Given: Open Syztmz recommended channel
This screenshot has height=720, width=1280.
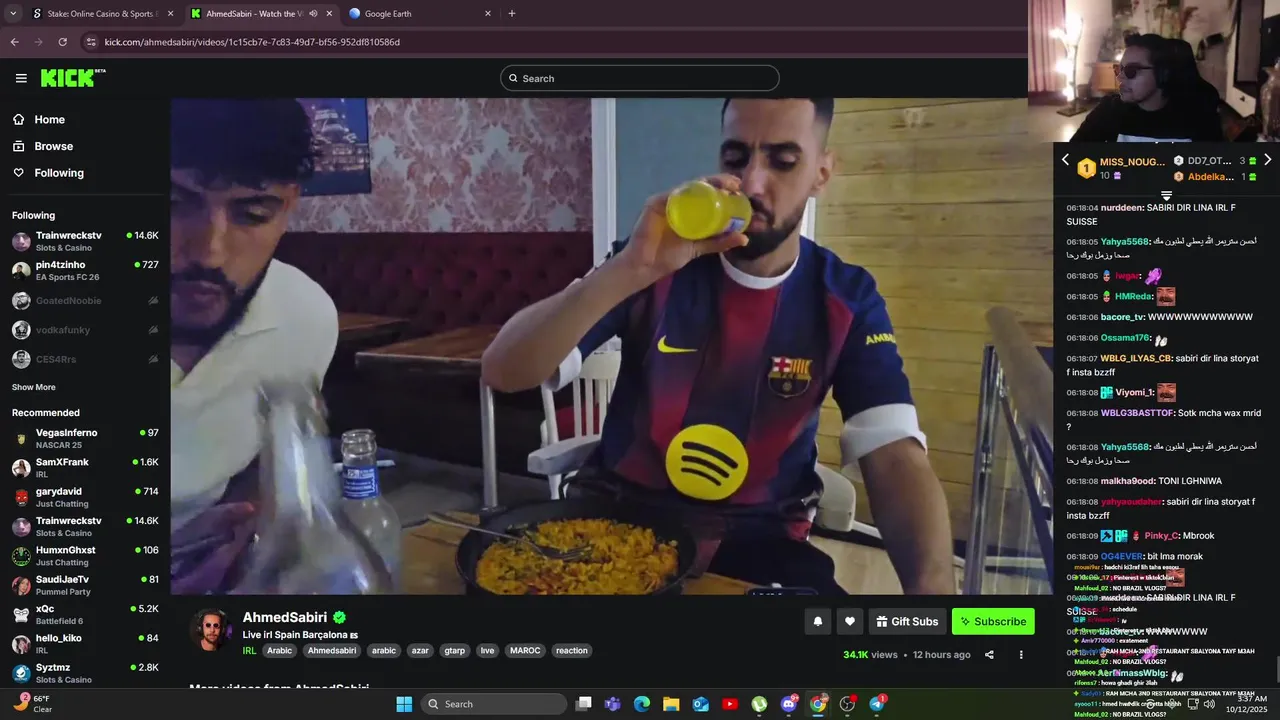Looking at the screenshot, I should [85, 673].
